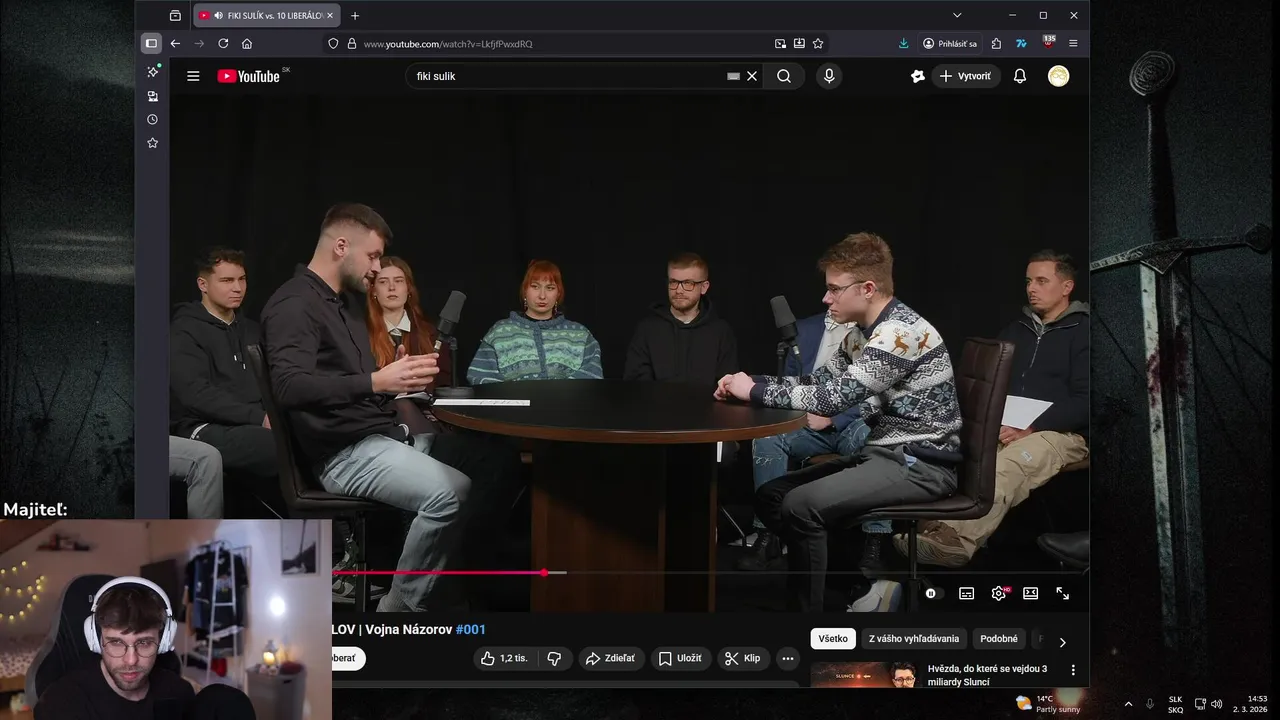Search YouTube with voice microphone
1280x720 pixels.
coord(828,76)
